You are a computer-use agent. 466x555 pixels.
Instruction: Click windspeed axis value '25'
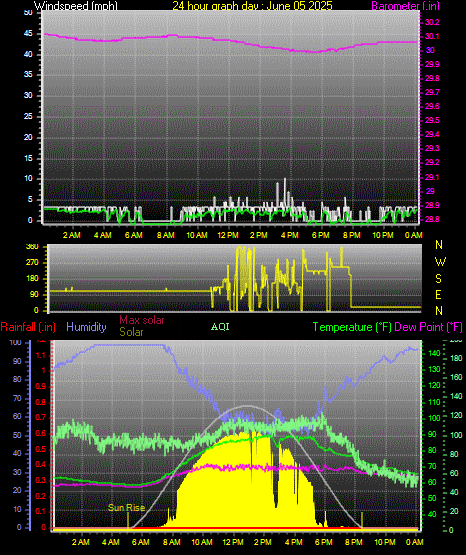click(x=28, y=116)
